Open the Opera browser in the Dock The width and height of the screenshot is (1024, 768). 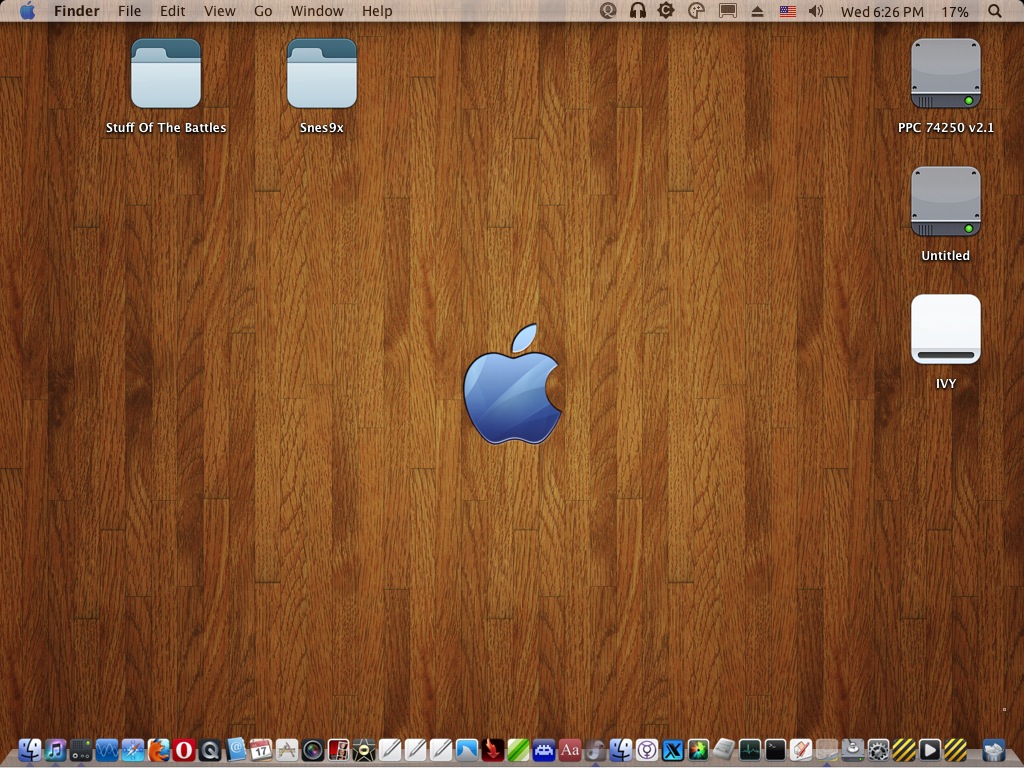pos(184,750)
